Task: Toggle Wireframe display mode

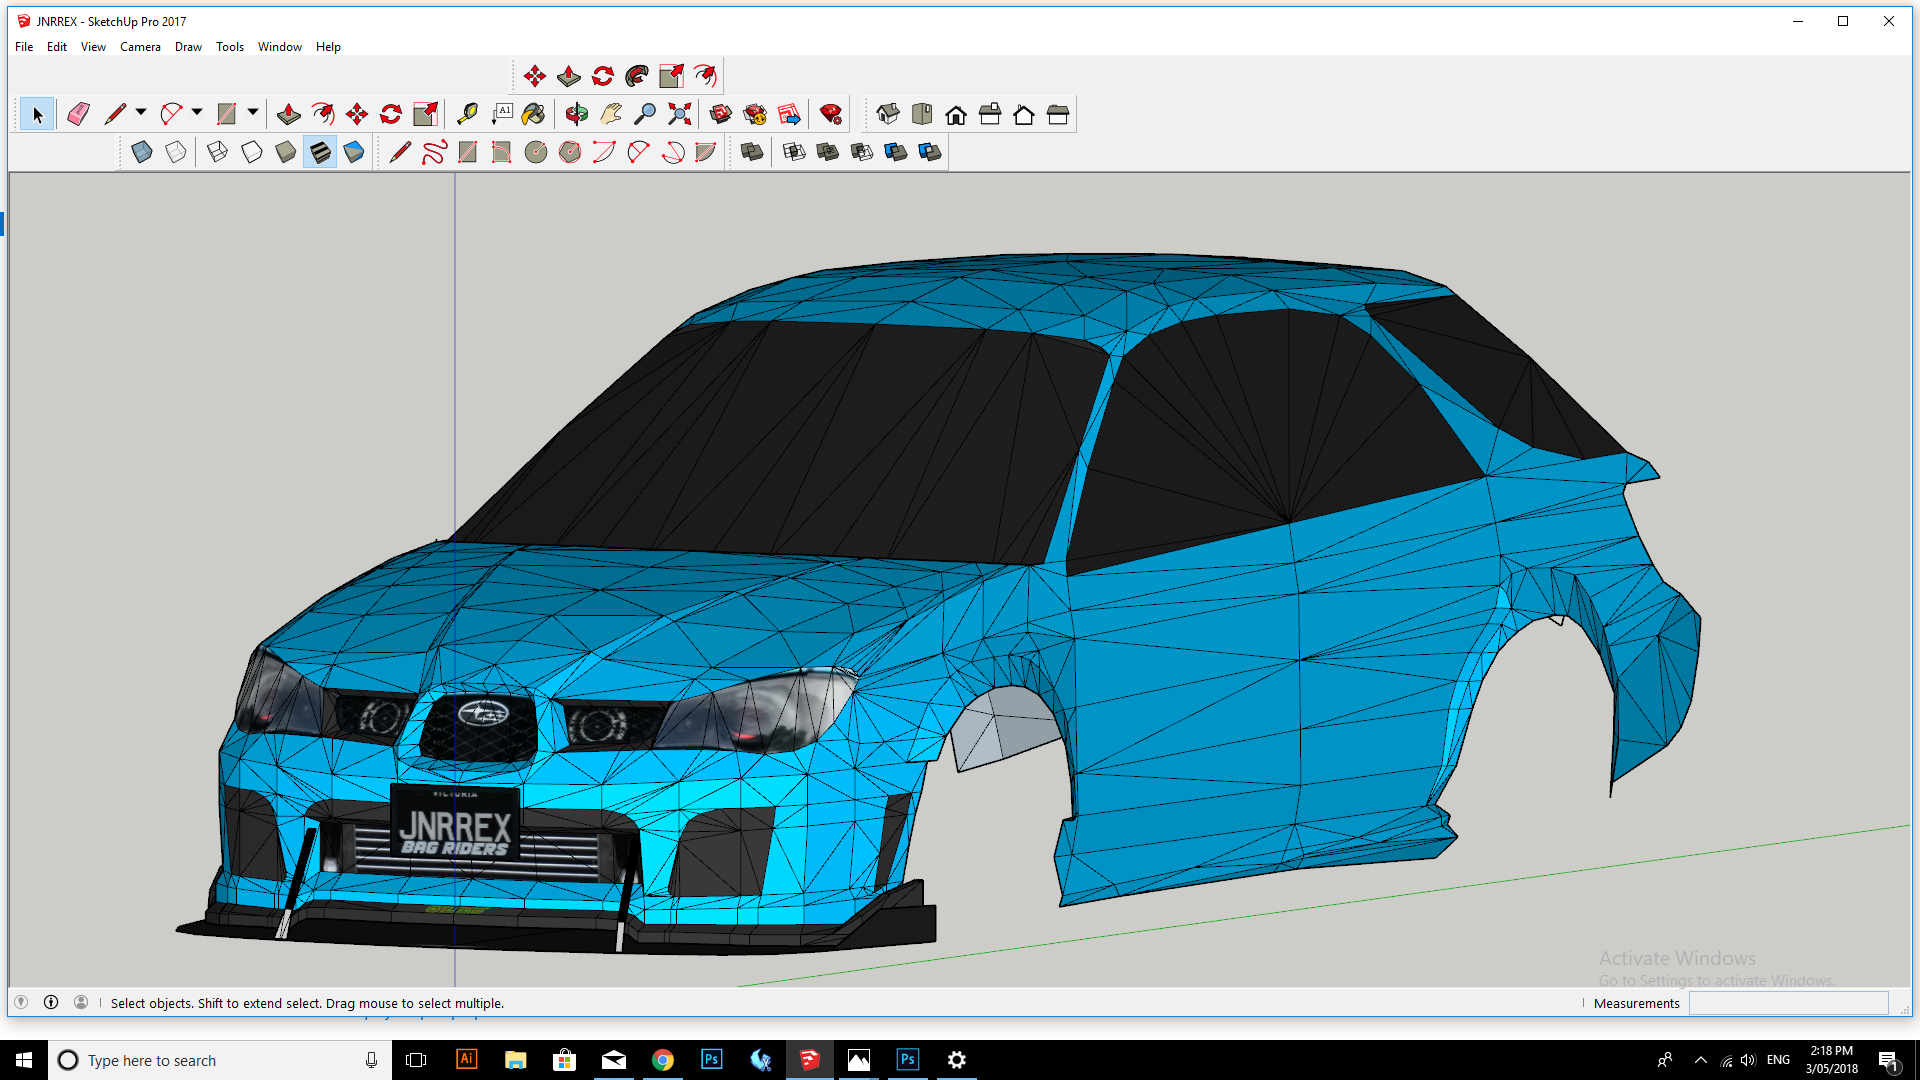Action: [x=217, y=151]
